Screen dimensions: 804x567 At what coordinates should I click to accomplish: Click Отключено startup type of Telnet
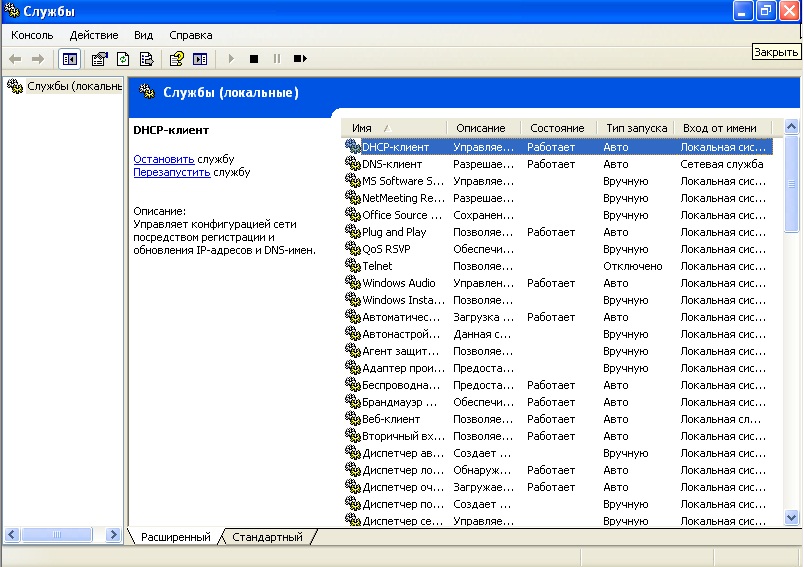633,266
